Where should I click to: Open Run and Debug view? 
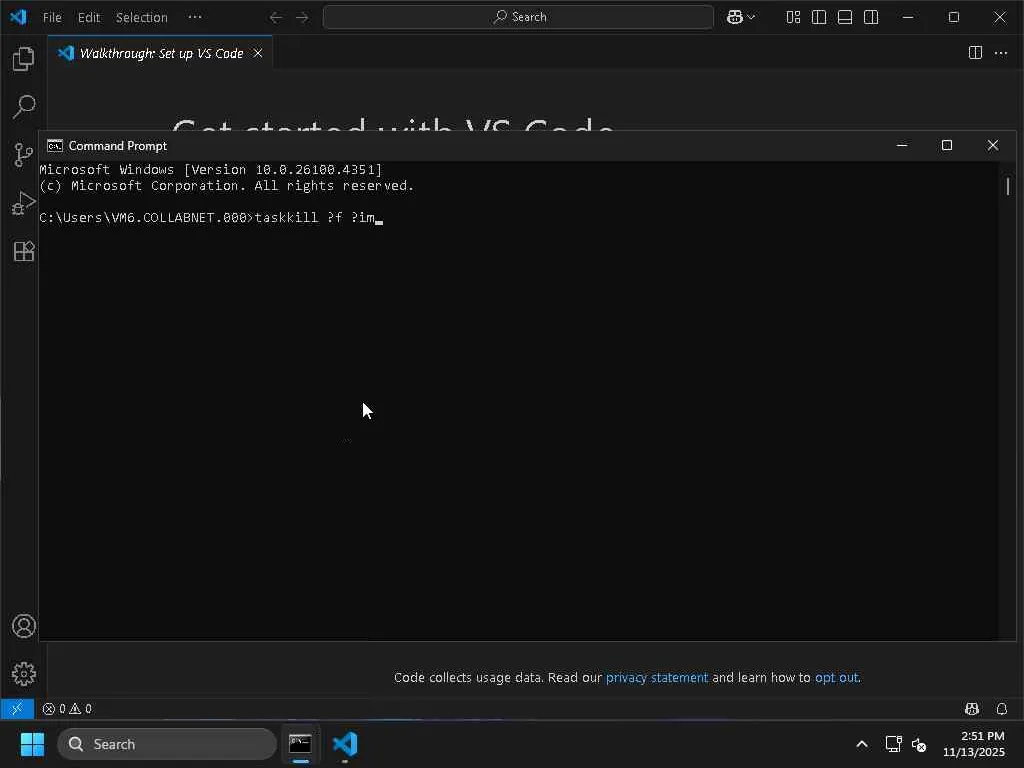(x=24, y=203)
